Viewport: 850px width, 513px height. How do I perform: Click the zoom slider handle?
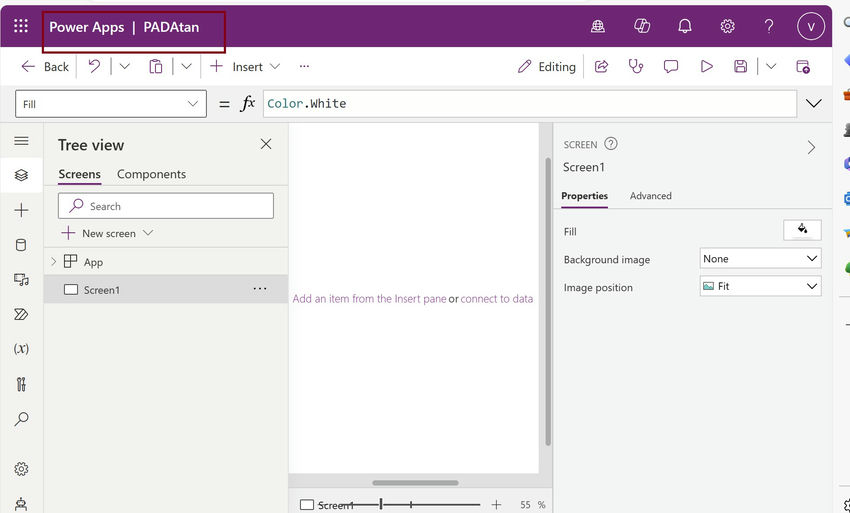pos(381,504)
